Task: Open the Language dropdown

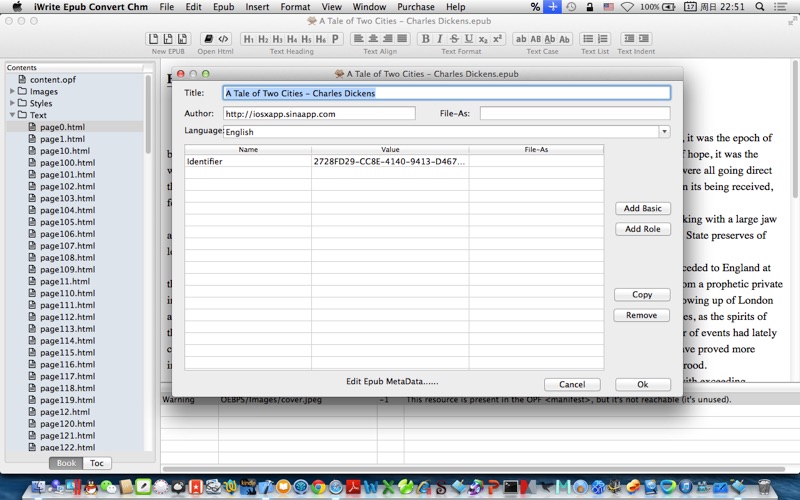Action: 664,132
